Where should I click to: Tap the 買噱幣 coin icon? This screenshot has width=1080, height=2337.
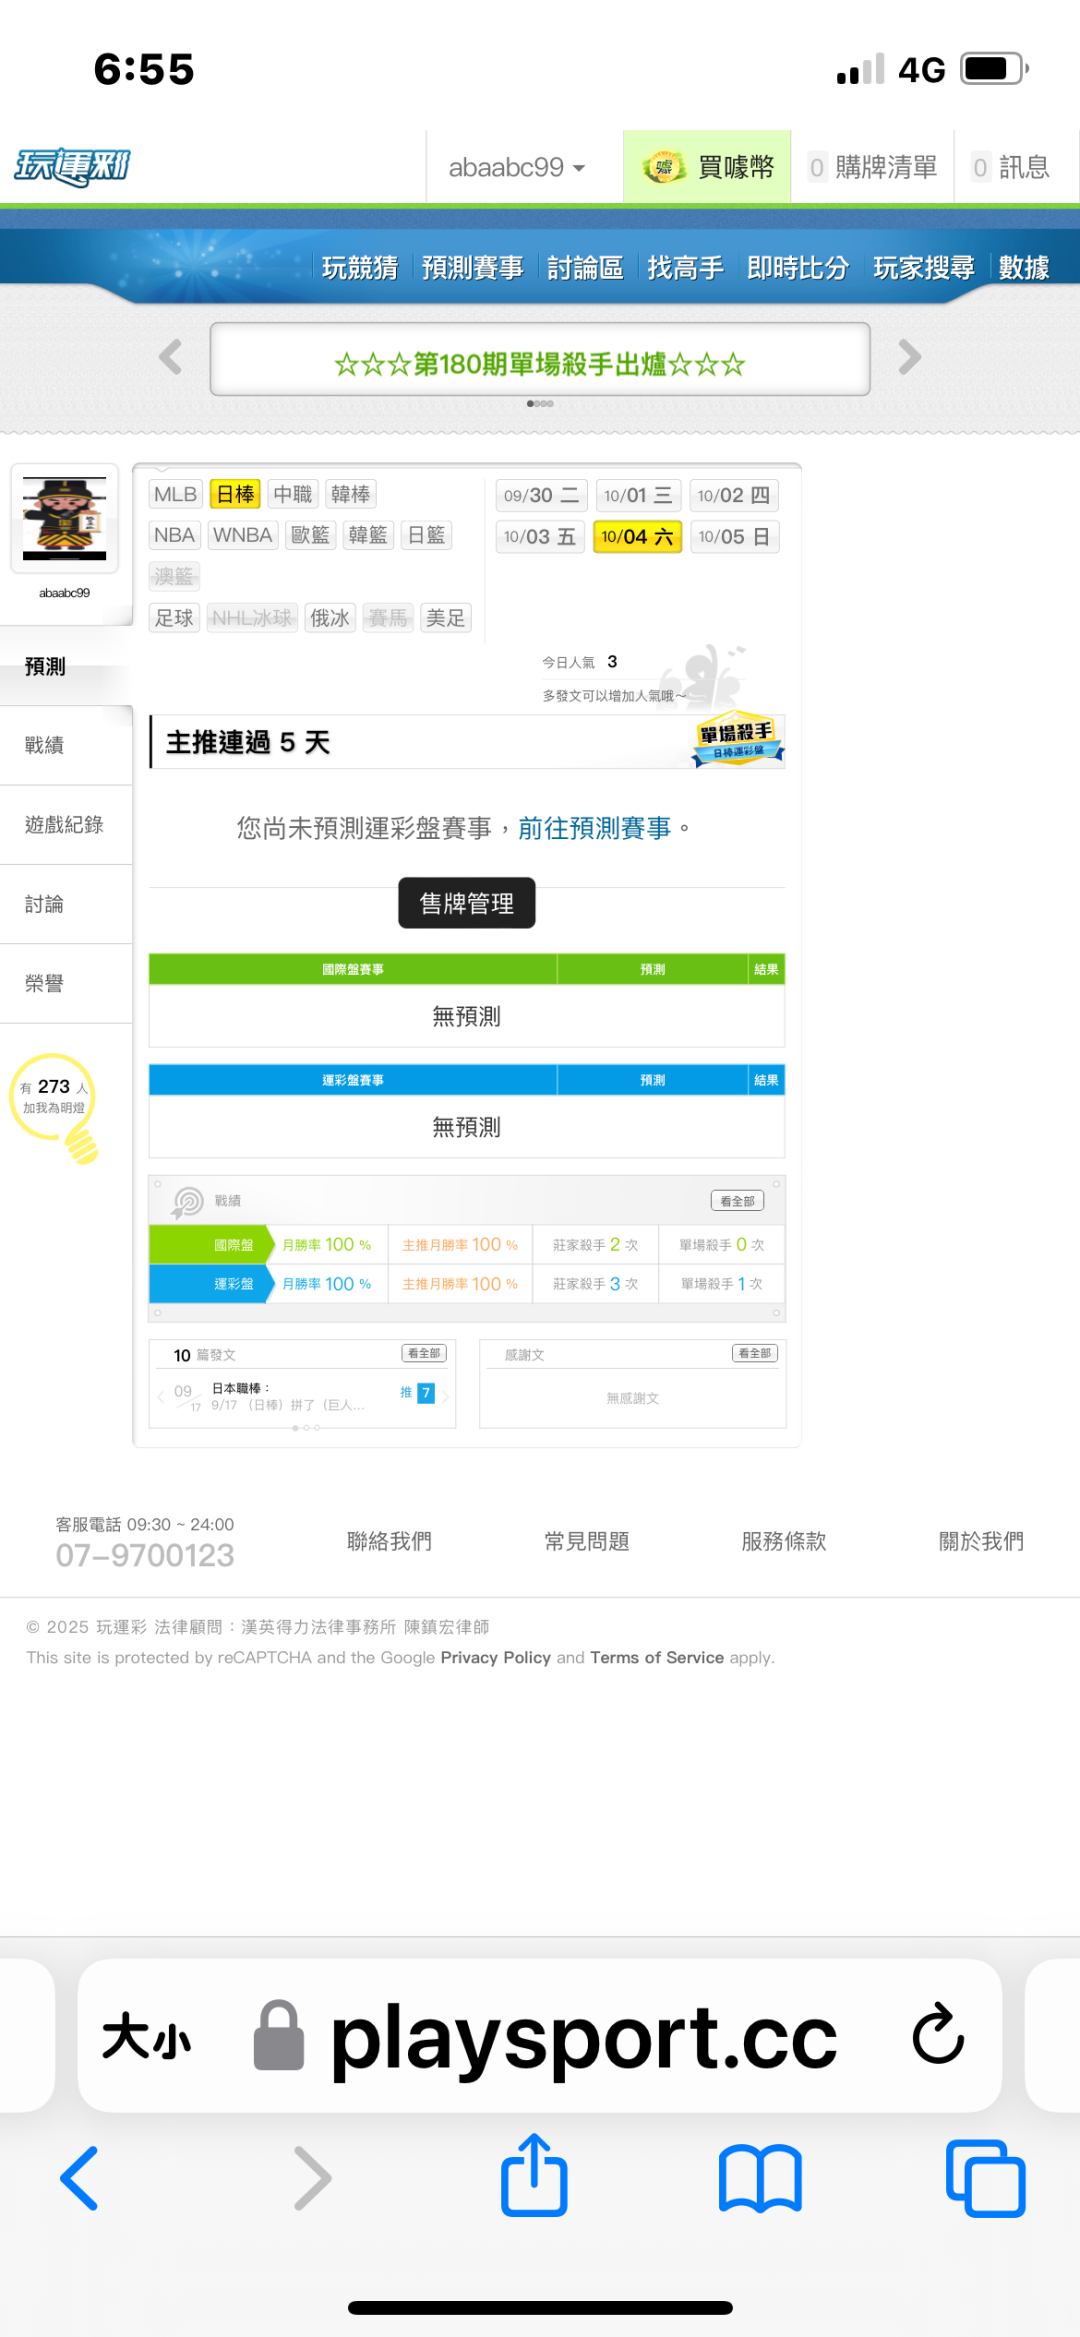(664, 167)
